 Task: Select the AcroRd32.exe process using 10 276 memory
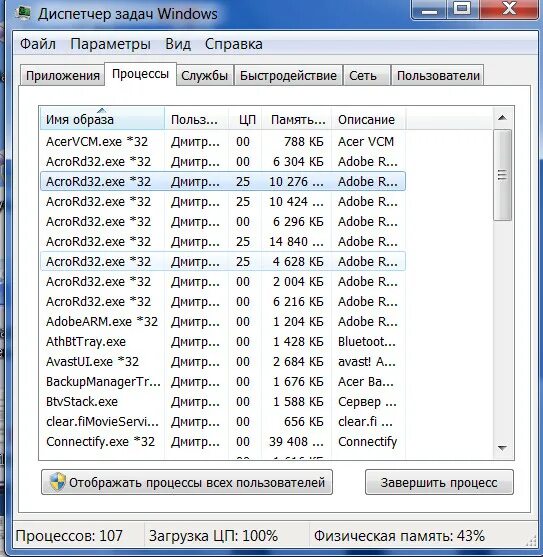point(223,182)
